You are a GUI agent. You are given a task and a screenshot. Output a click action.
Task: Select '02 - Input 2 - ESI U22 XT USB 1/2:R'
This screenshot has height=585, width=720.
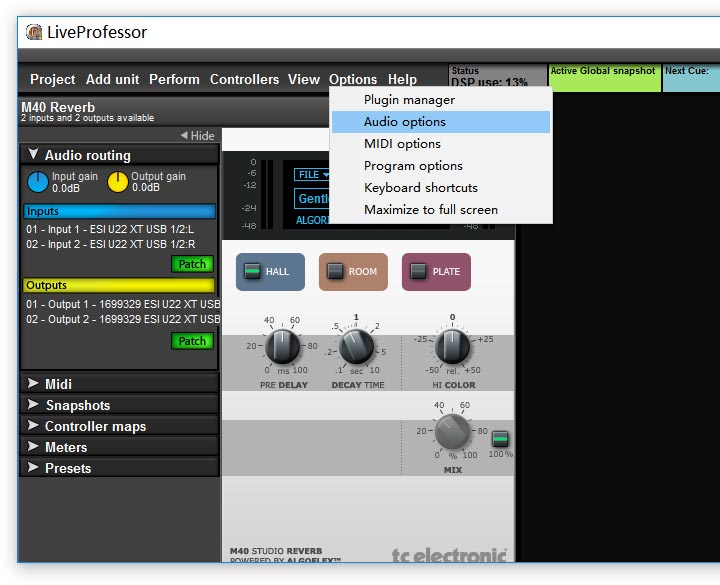[x=111, y=244]
